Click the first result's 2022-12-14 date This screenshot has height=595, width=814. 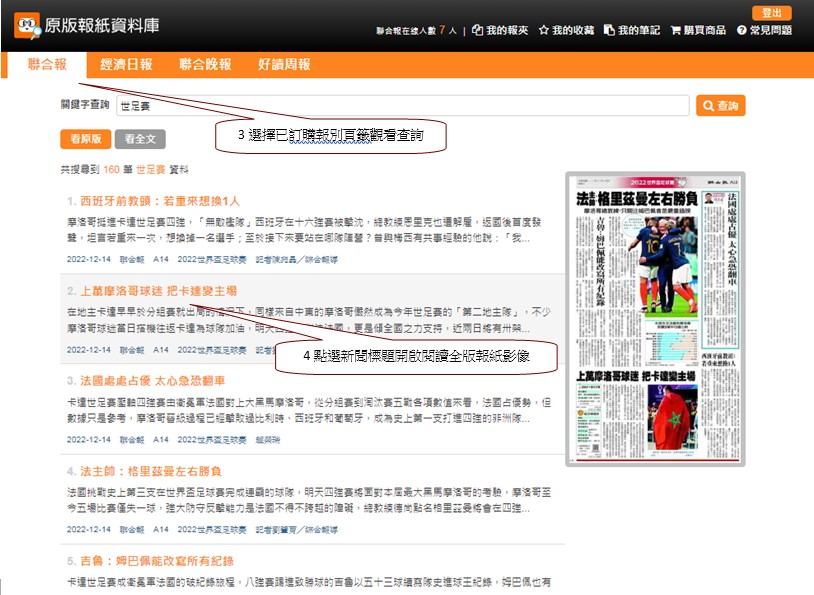(89, 259)
